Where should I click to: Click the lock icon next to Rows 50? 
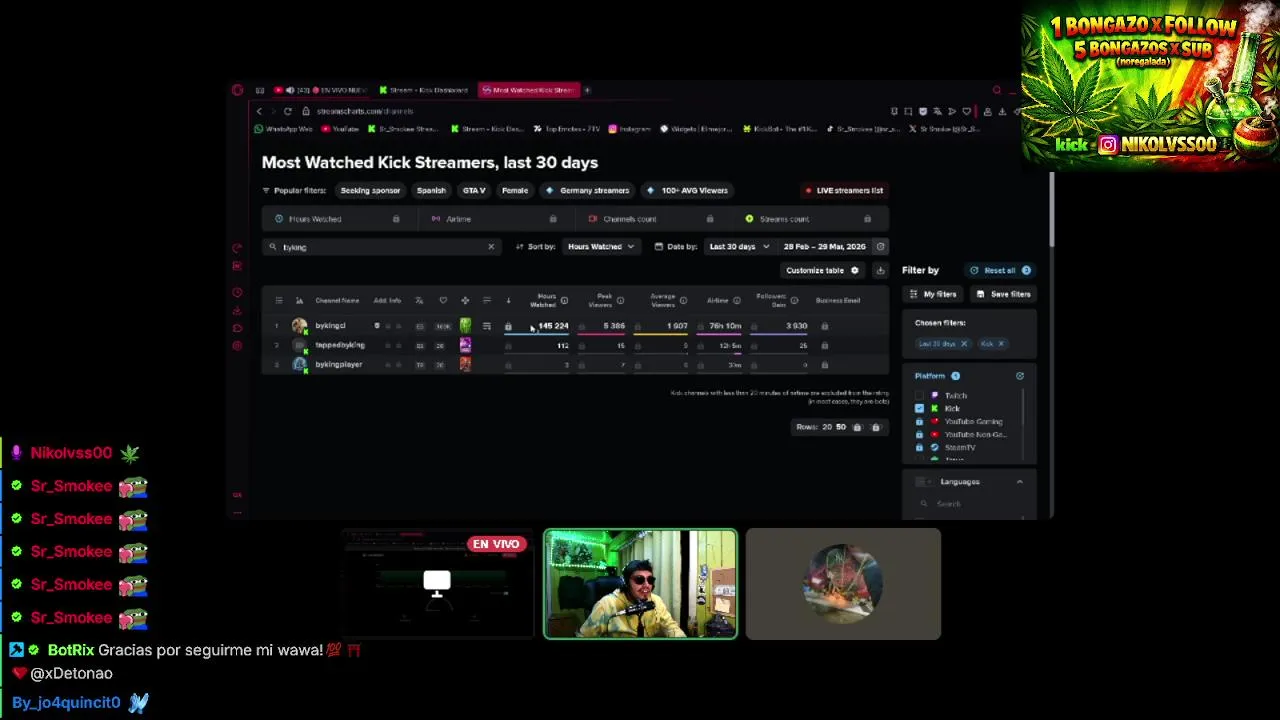[857, 427]
